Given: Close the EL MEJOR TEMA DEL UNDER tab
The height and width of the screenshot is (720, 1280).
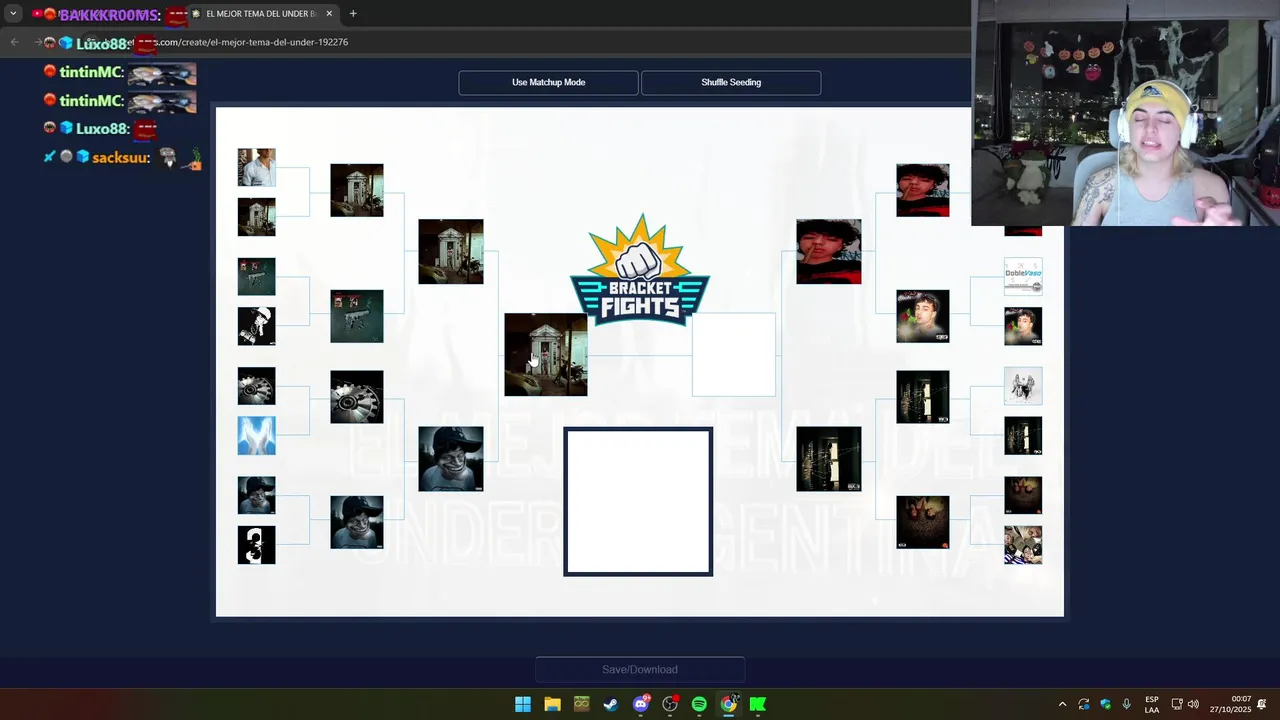Looking at the screenshot, I should [x=328, y=14].
